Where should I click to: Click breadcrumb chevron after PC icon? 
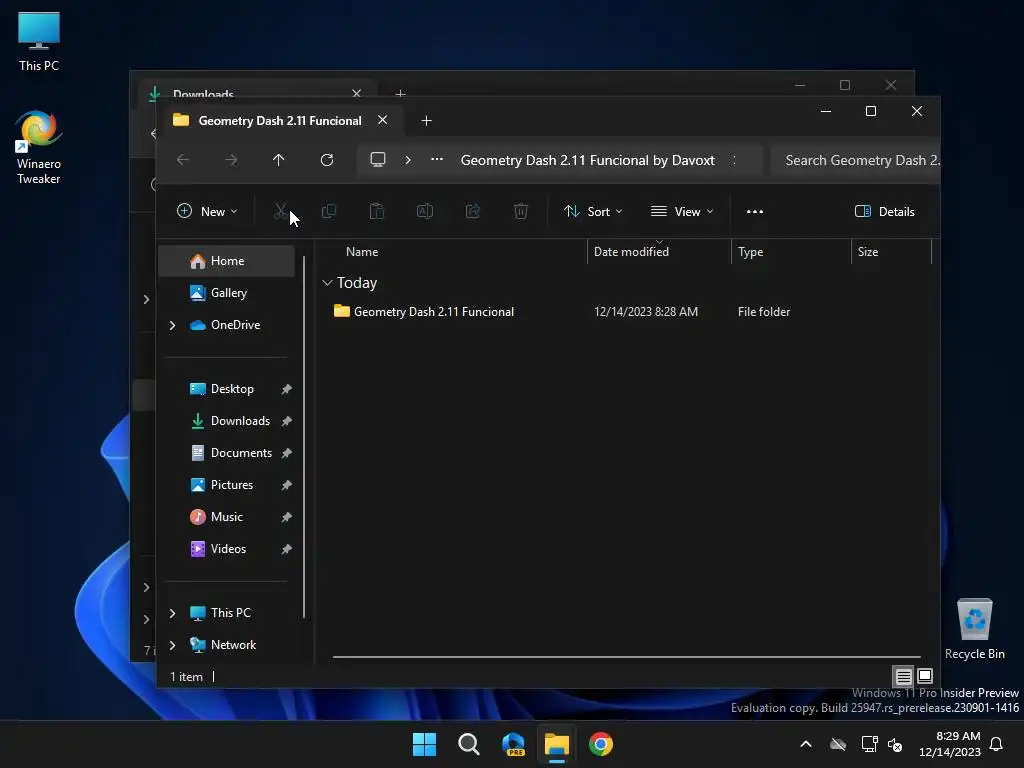[408, 160]
